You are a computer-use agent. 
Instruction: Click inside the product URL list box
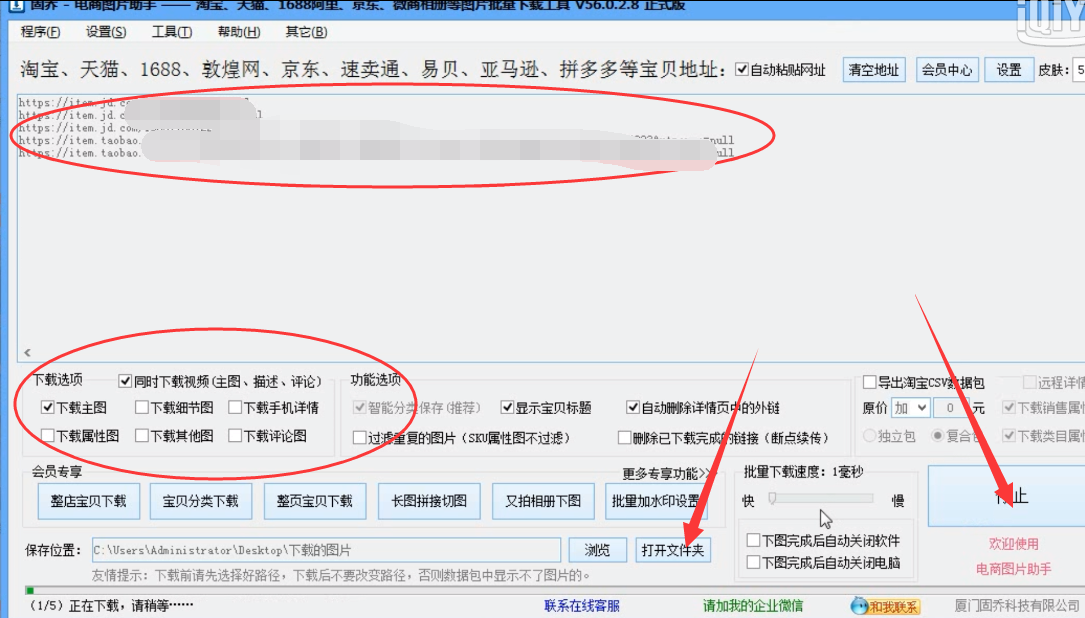550,228
